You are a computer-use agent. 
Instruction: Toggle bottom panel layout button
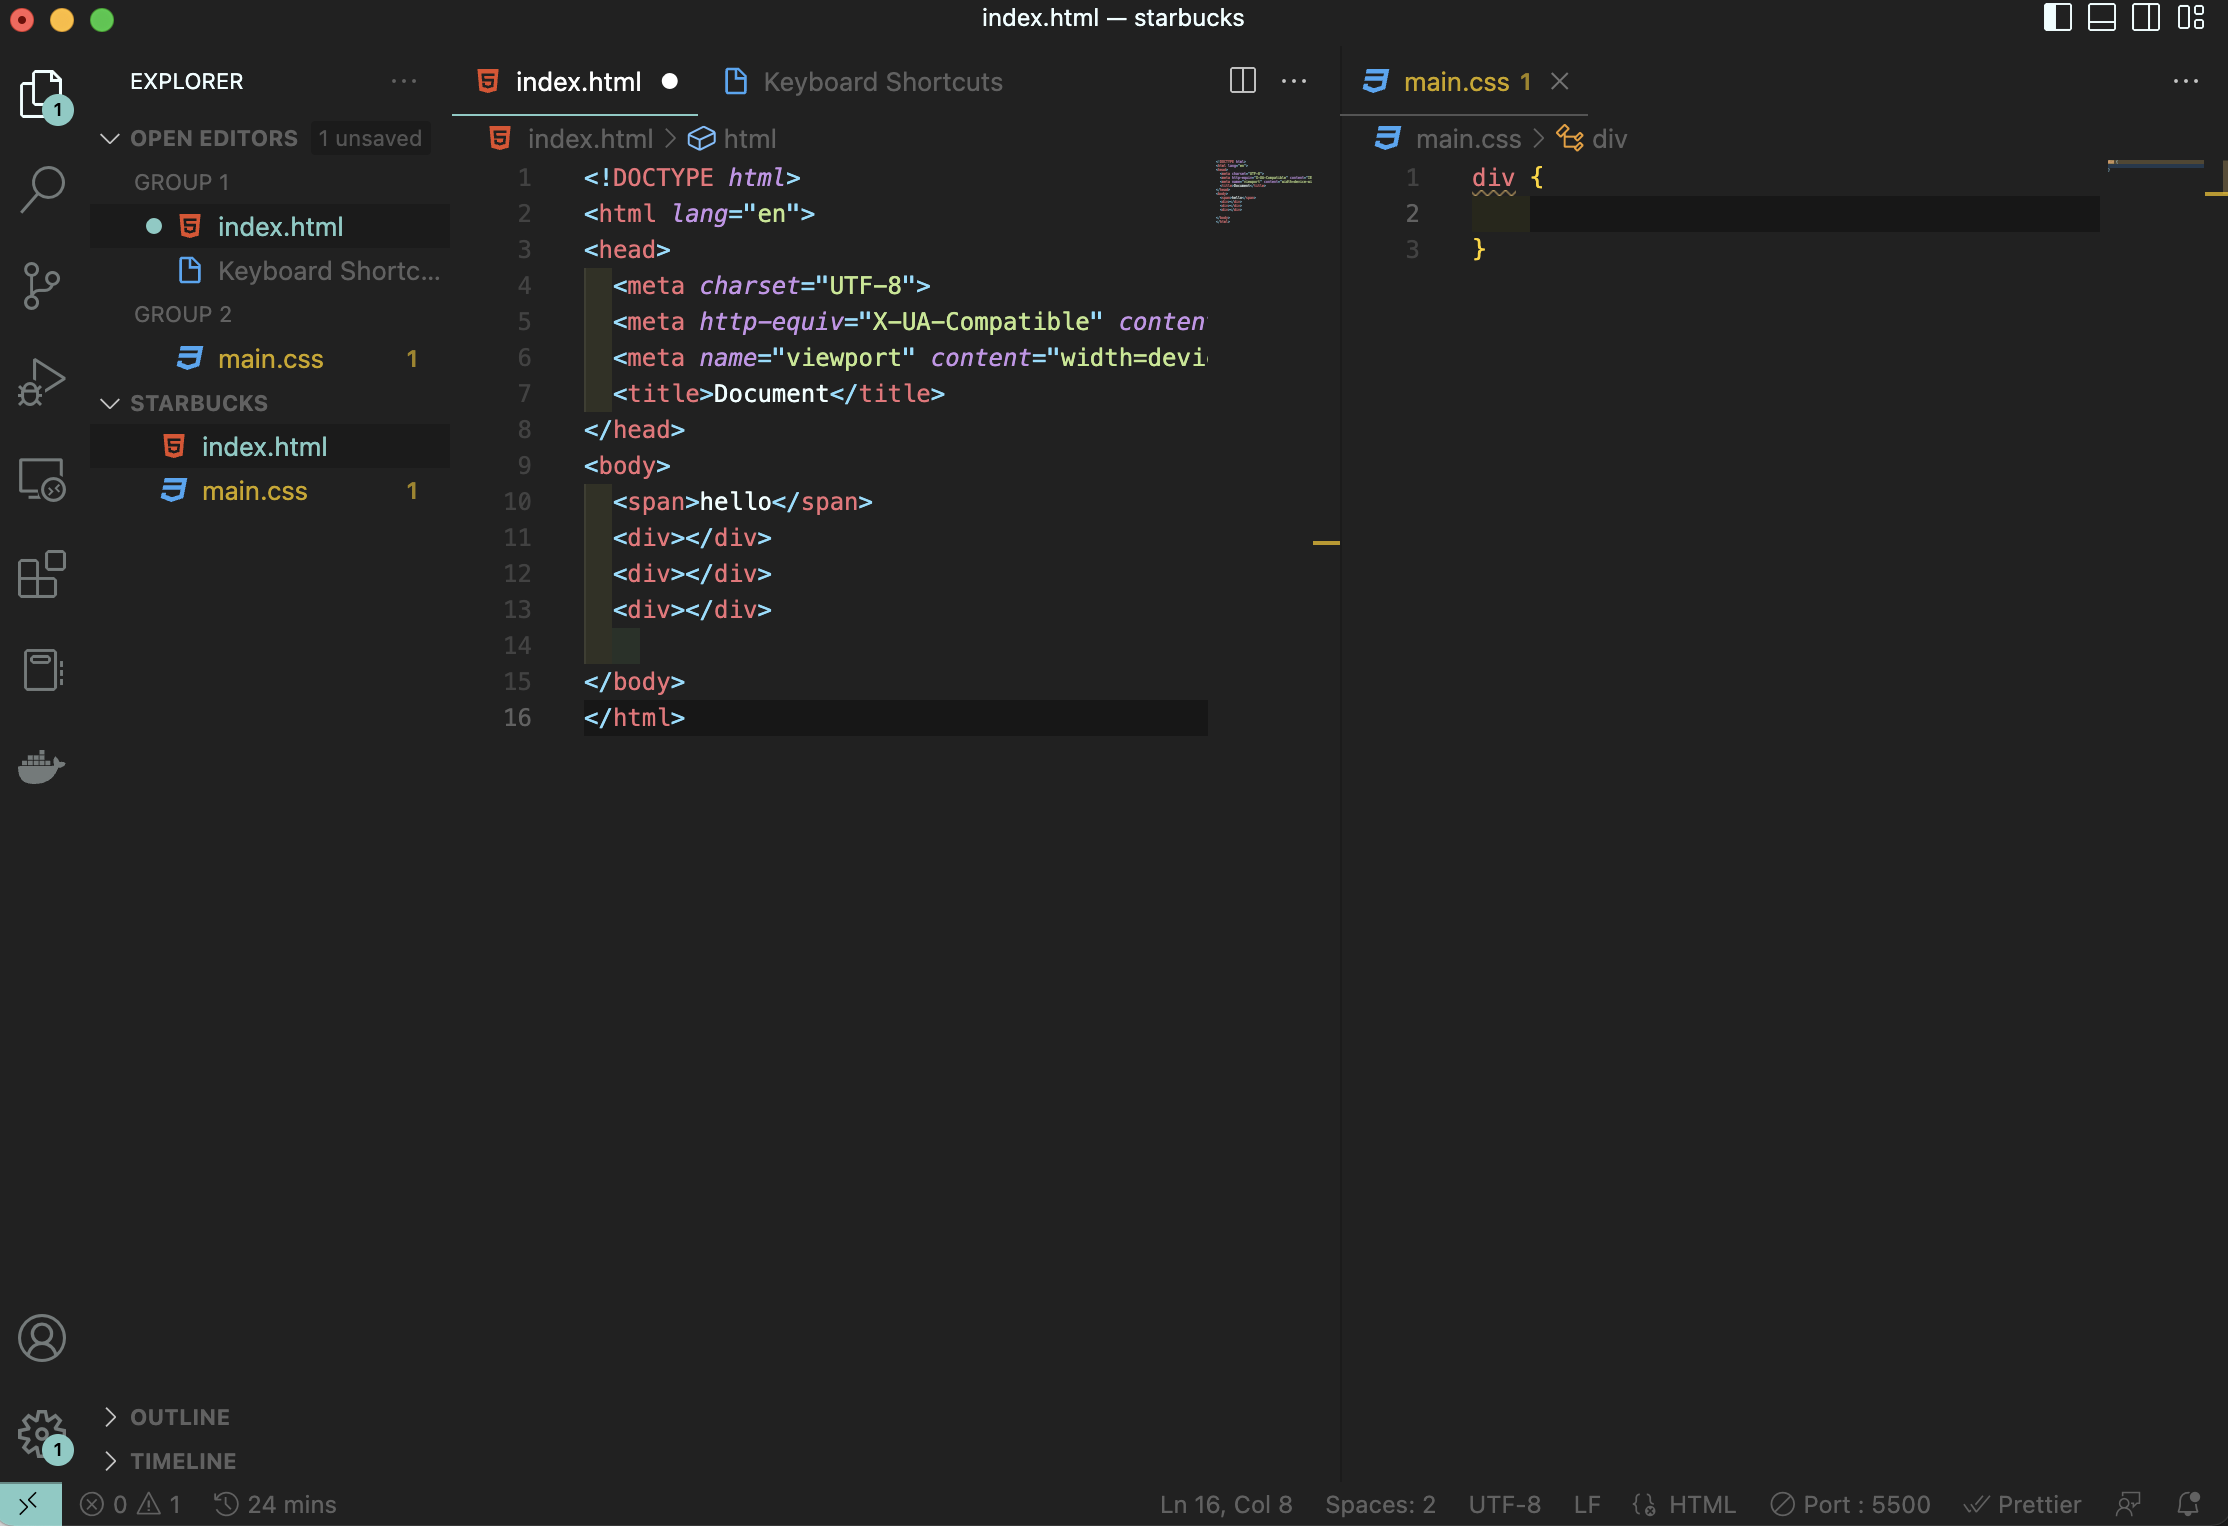[x=2101, y=18]
